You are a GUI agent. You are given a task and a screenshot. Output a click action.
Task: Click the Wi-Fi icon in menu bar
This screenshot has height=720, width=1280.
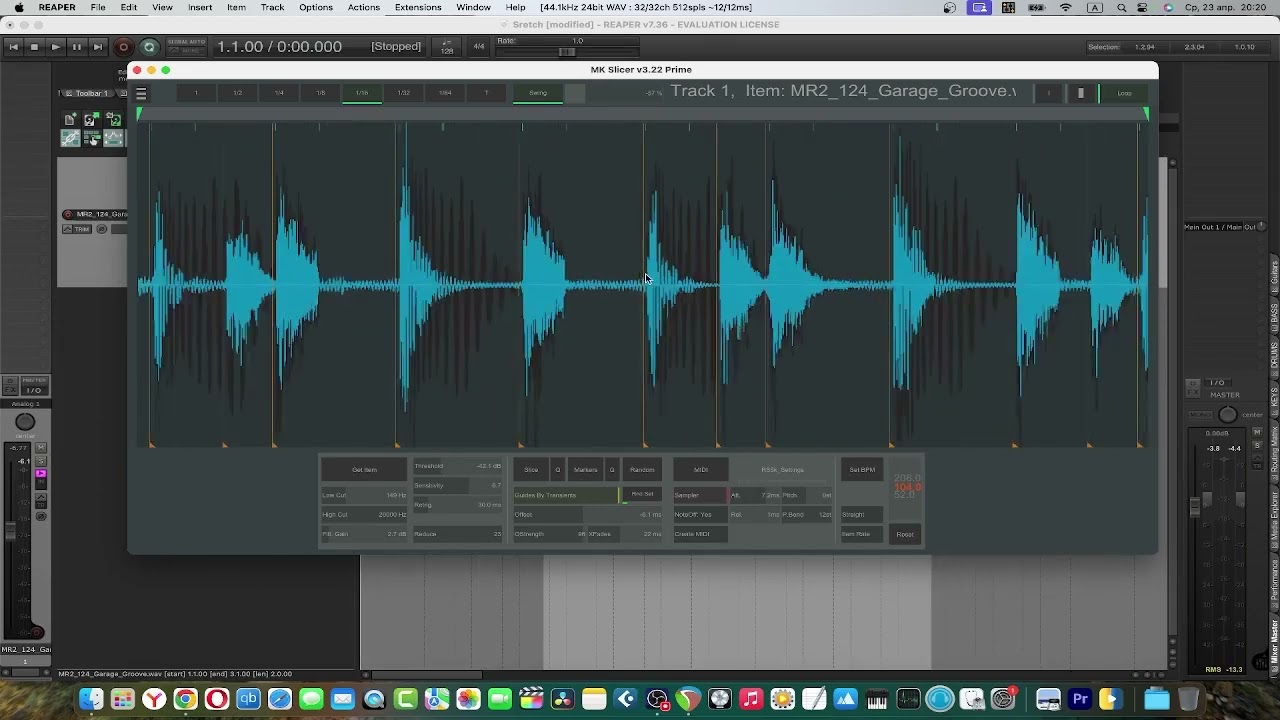1066,7
